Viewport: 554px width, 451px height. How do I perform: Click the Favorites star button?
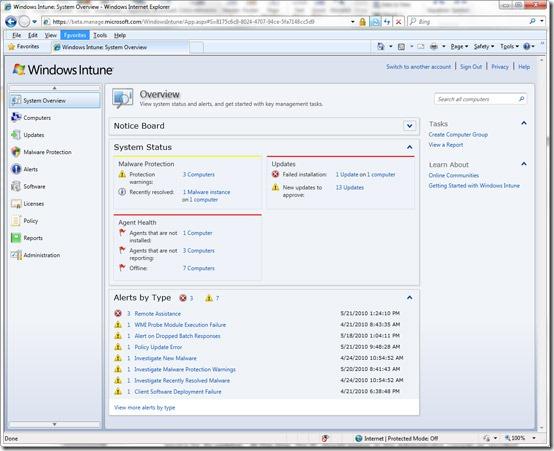click(x=24, y=47)
